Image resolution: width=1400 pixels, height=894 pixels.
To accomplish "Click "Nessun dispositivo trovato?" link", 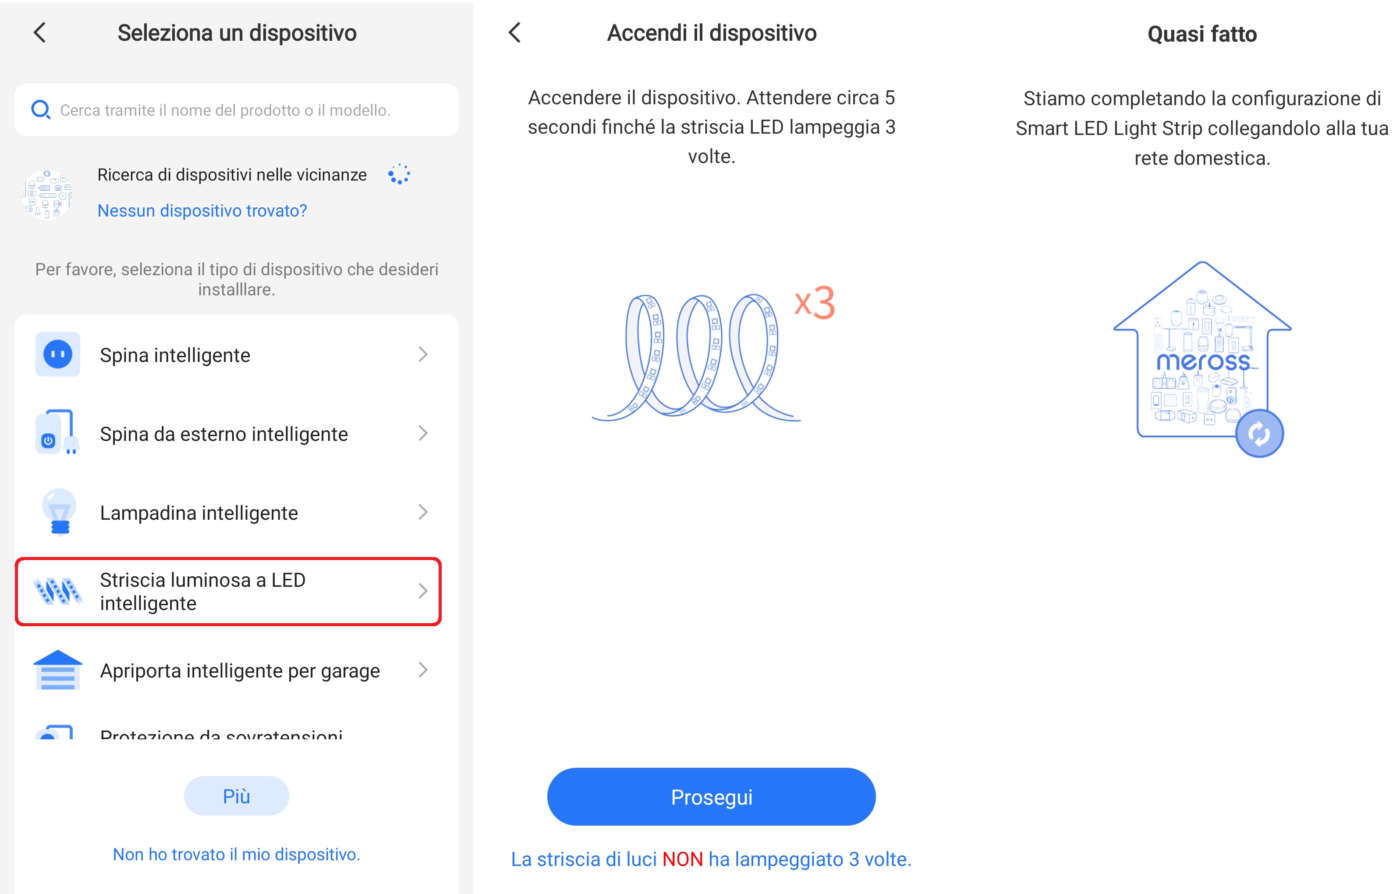I will [x=202, y=211].
